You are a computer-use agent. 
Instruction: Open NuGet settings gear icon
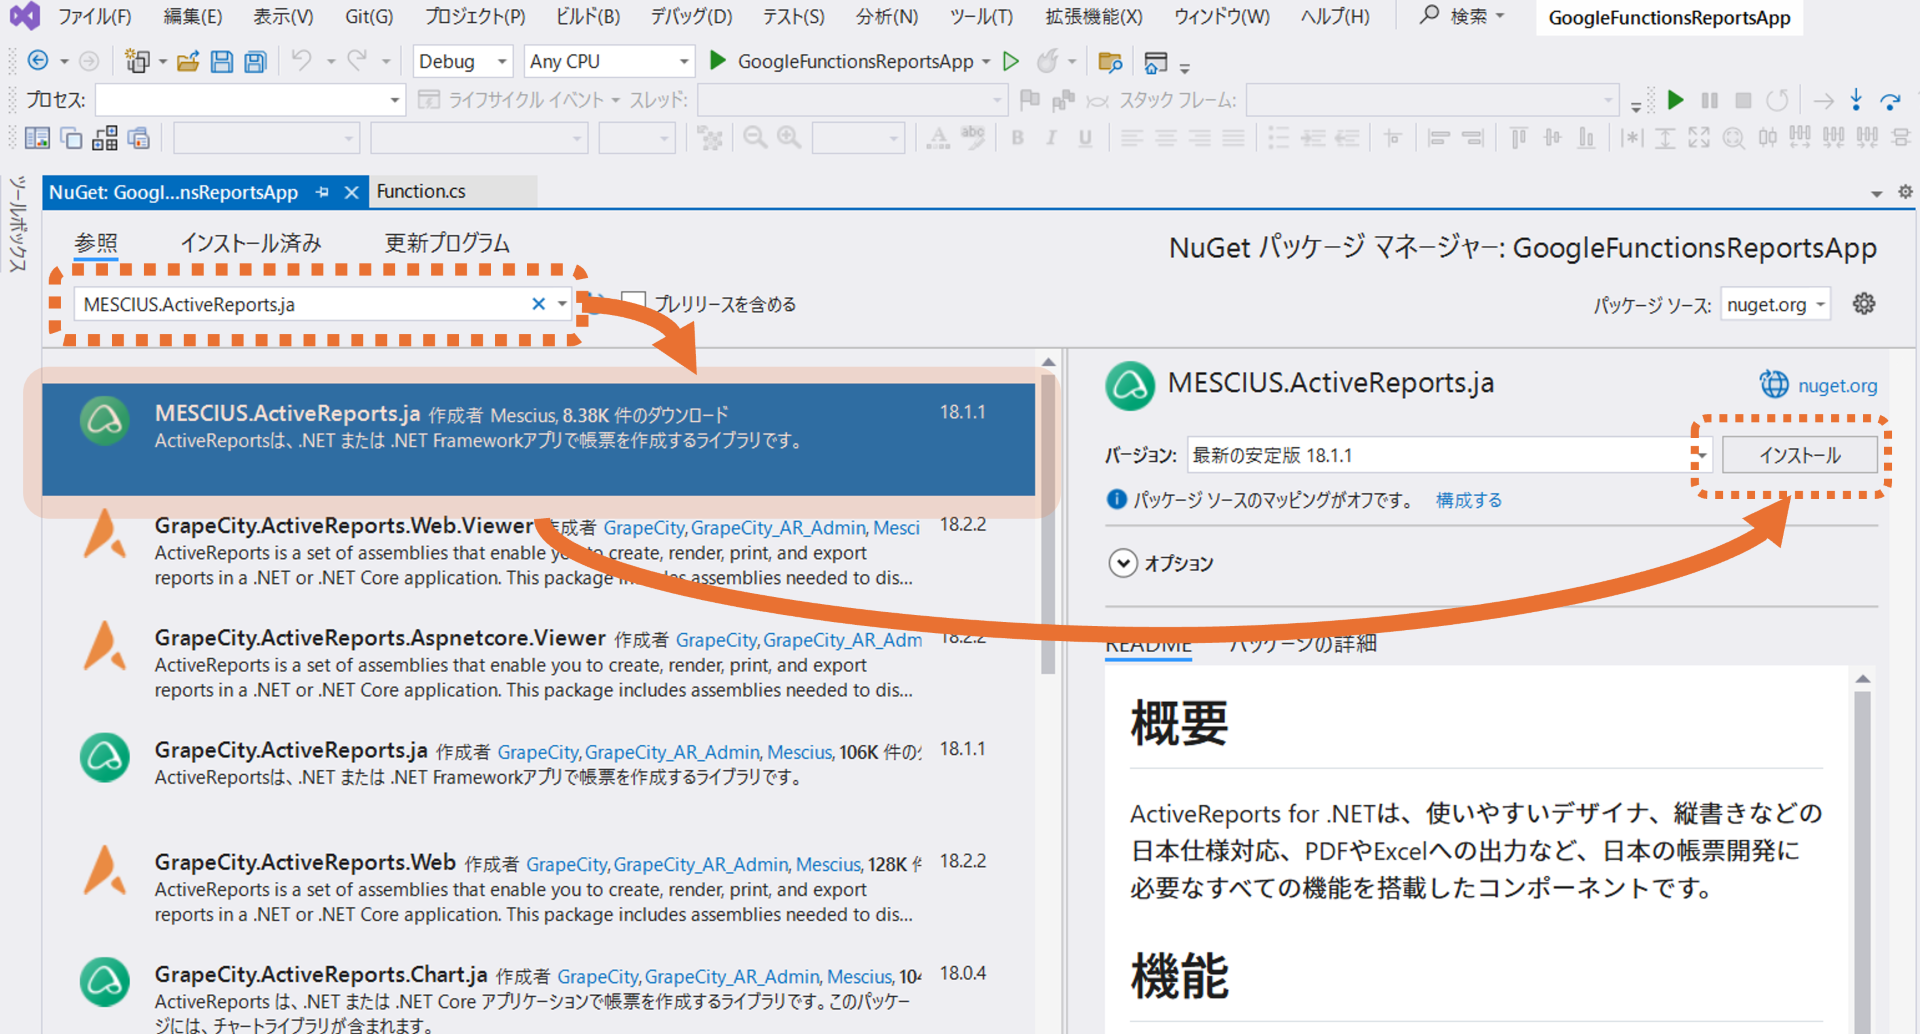point(1864,304)
